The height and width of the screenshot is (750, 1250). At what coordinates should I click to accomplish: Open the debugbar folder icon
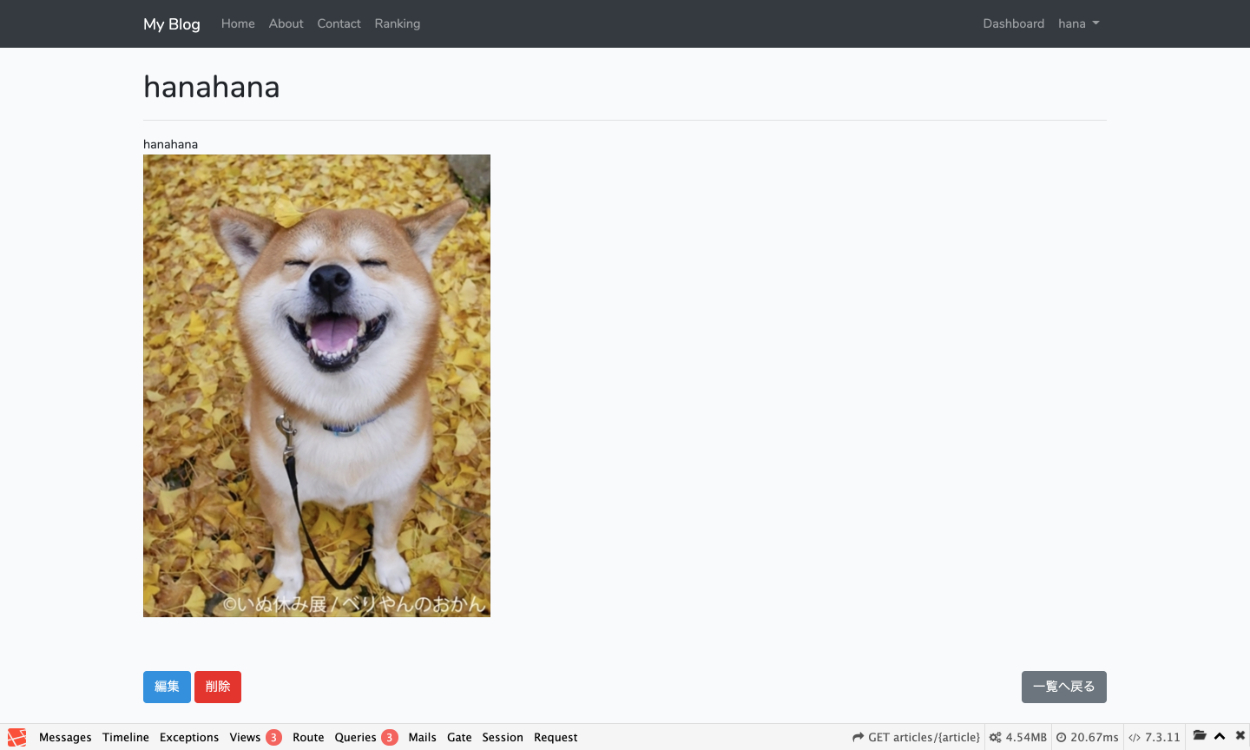[1199, 736]
